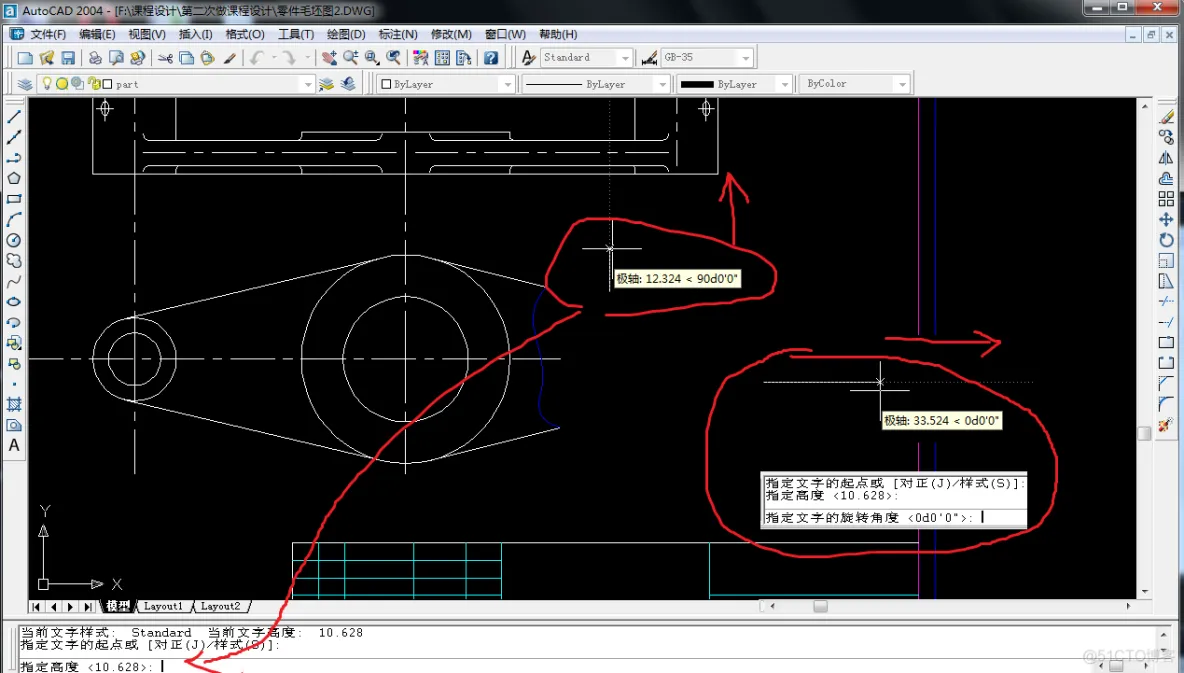Viewport: 1184px width, 673px height.
Task: Open the Undo history dropdown arrow
Action: [x=273, y=57]
